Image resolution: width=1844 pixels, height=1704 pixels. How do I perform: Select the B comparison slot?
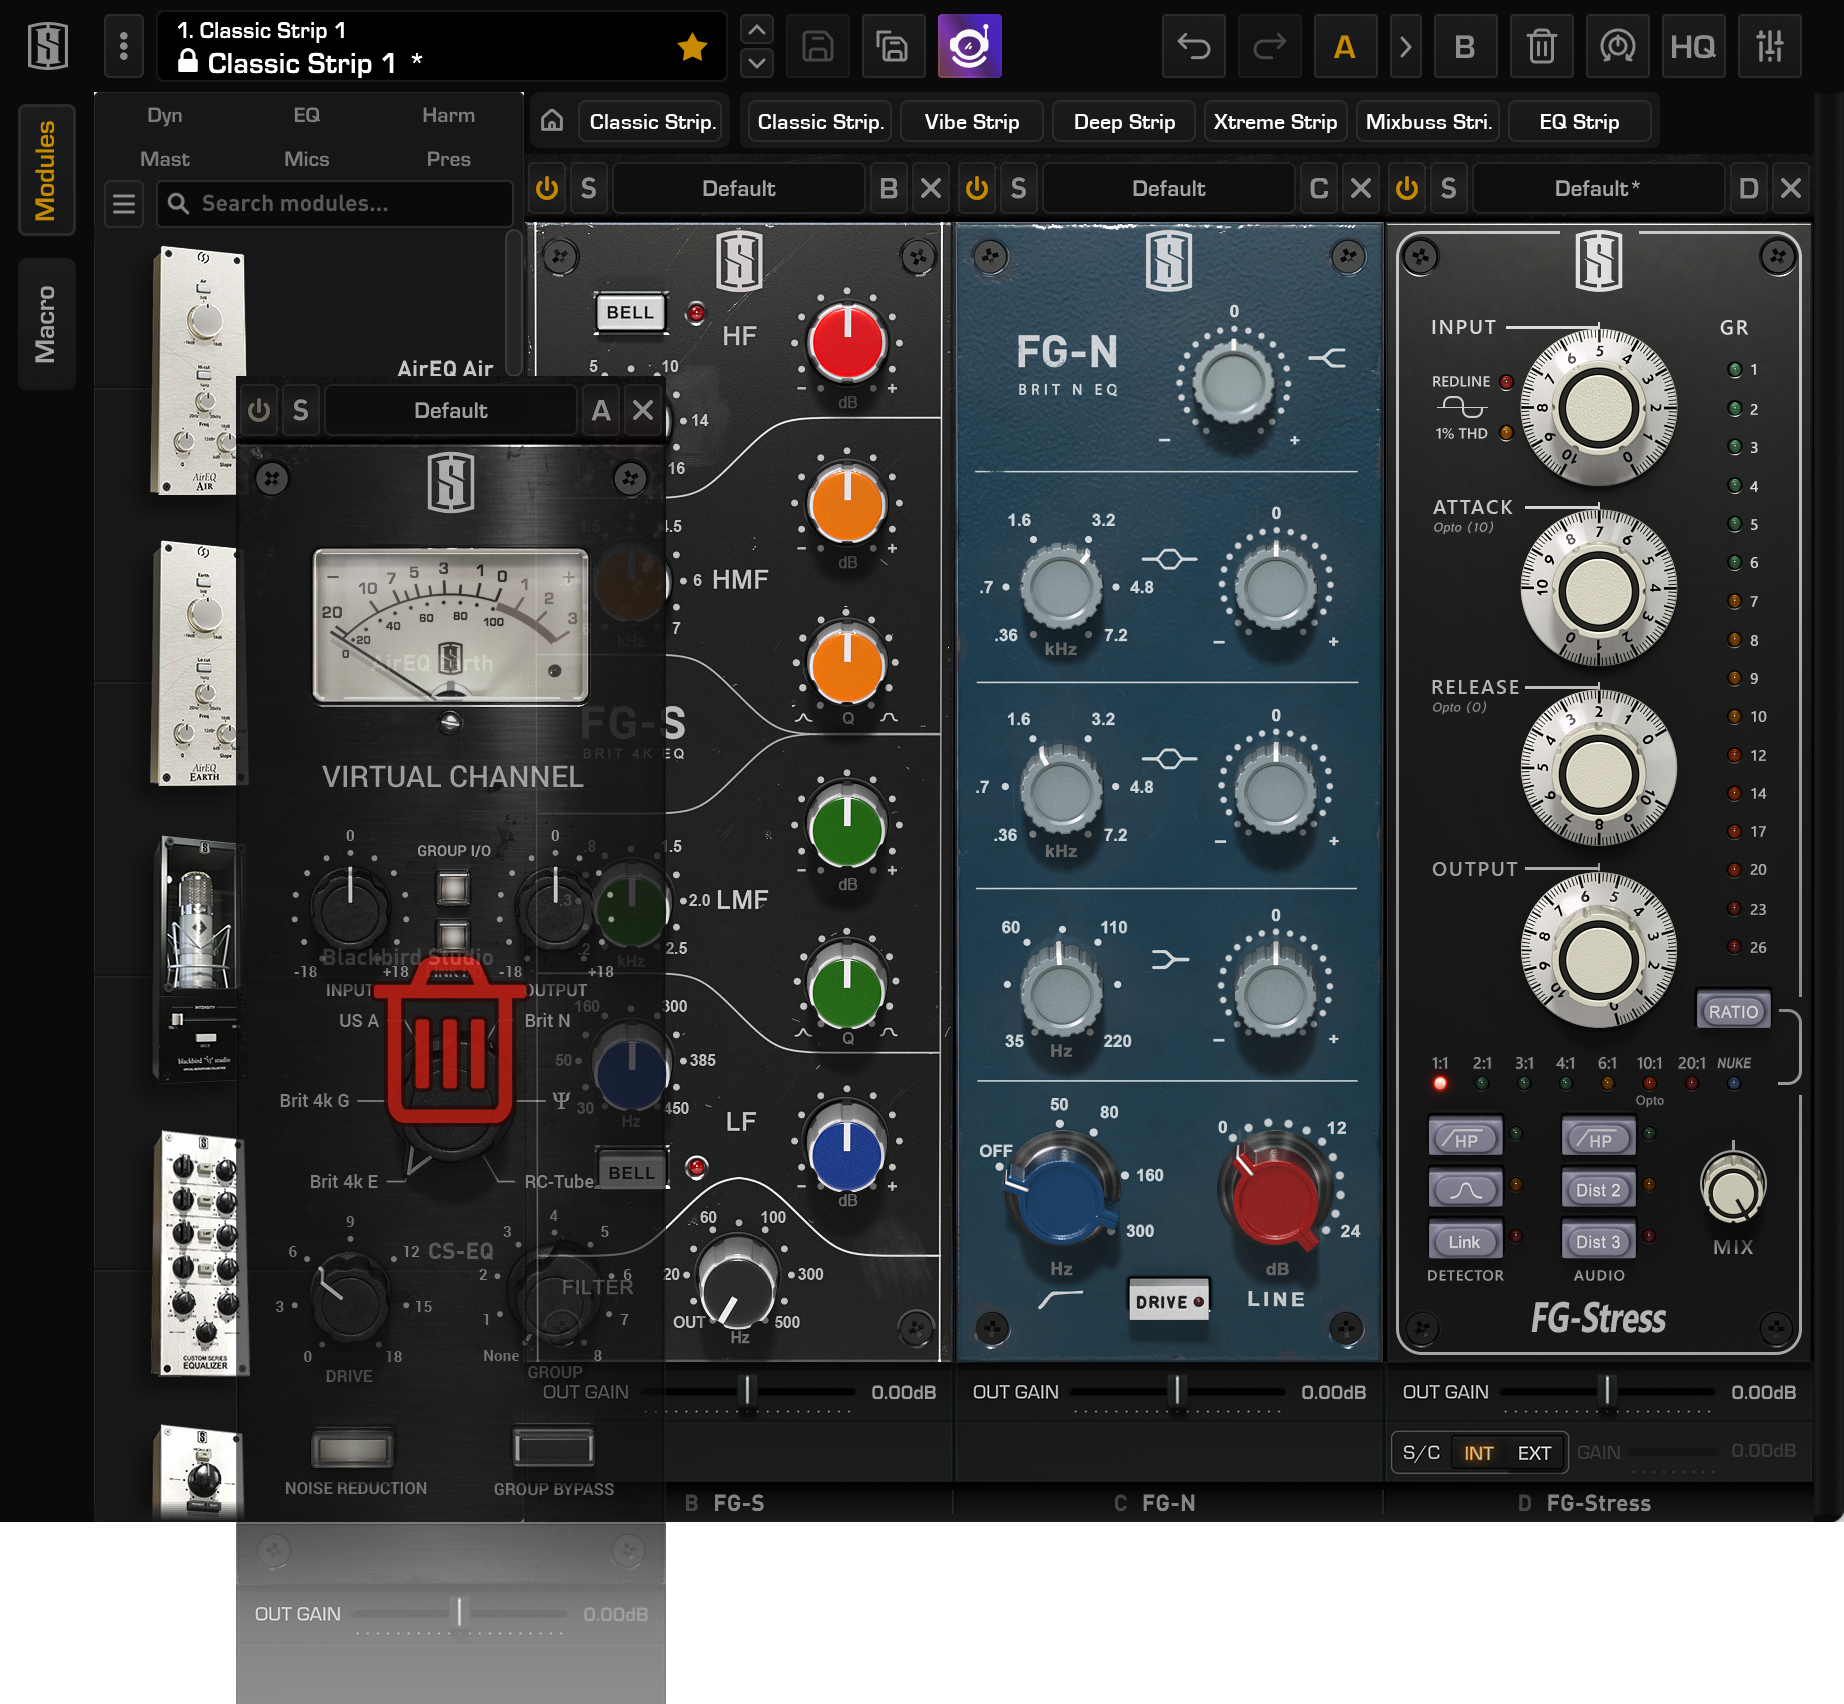coord(1465,46)
